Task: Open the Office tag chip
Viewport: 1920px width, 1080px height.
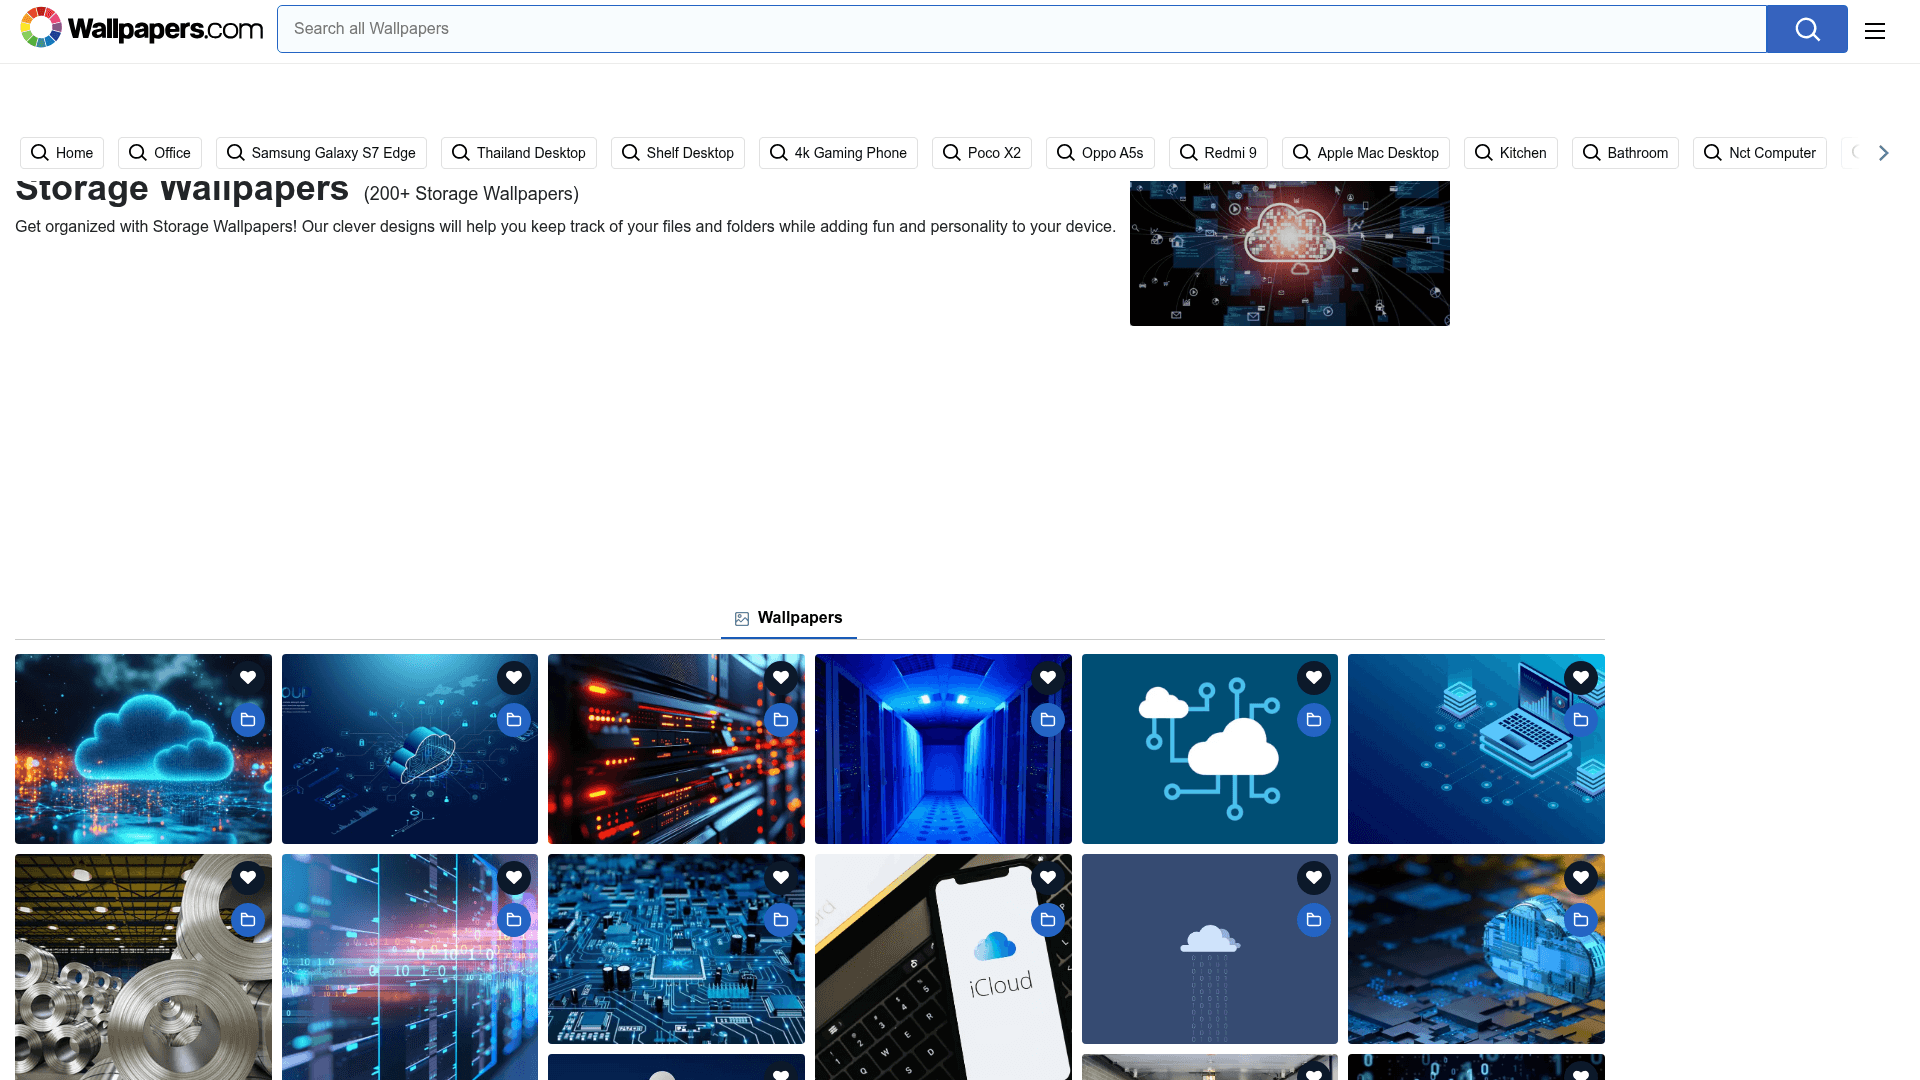Action: tap(160, 153)
